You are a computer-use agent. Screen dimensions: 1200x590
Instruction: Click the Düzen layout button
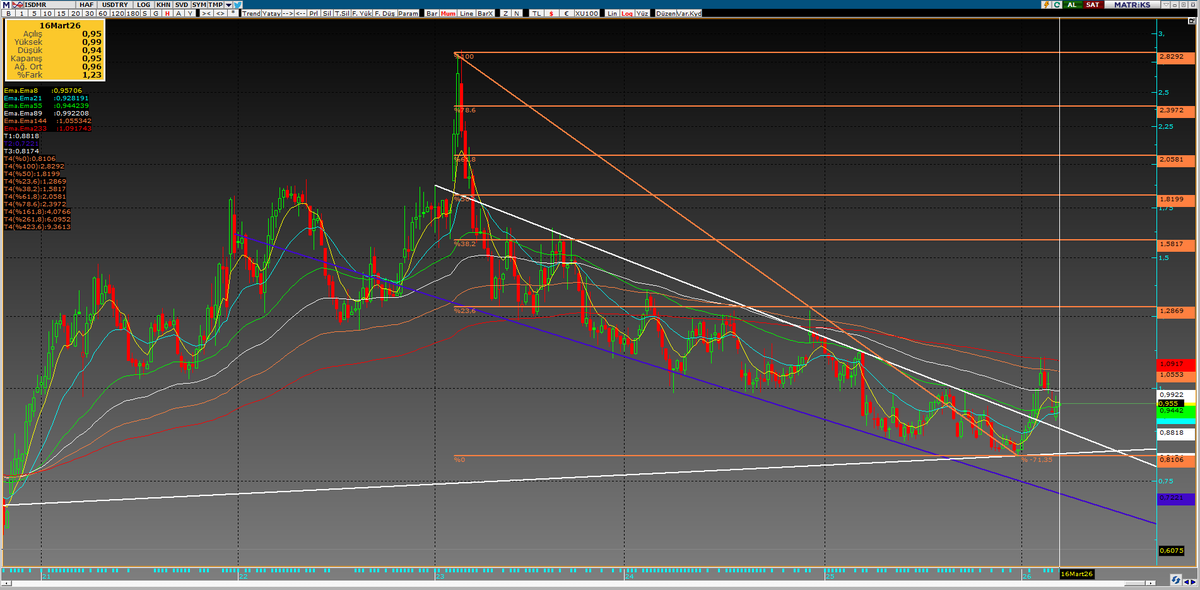[x=665, y=14]
